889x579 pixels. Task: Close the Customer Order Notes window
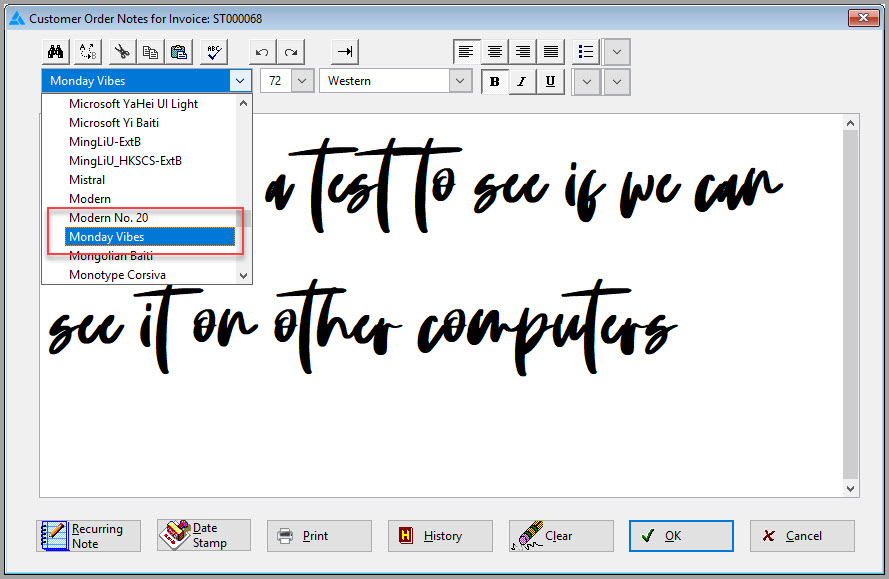(x=863, y=18)
